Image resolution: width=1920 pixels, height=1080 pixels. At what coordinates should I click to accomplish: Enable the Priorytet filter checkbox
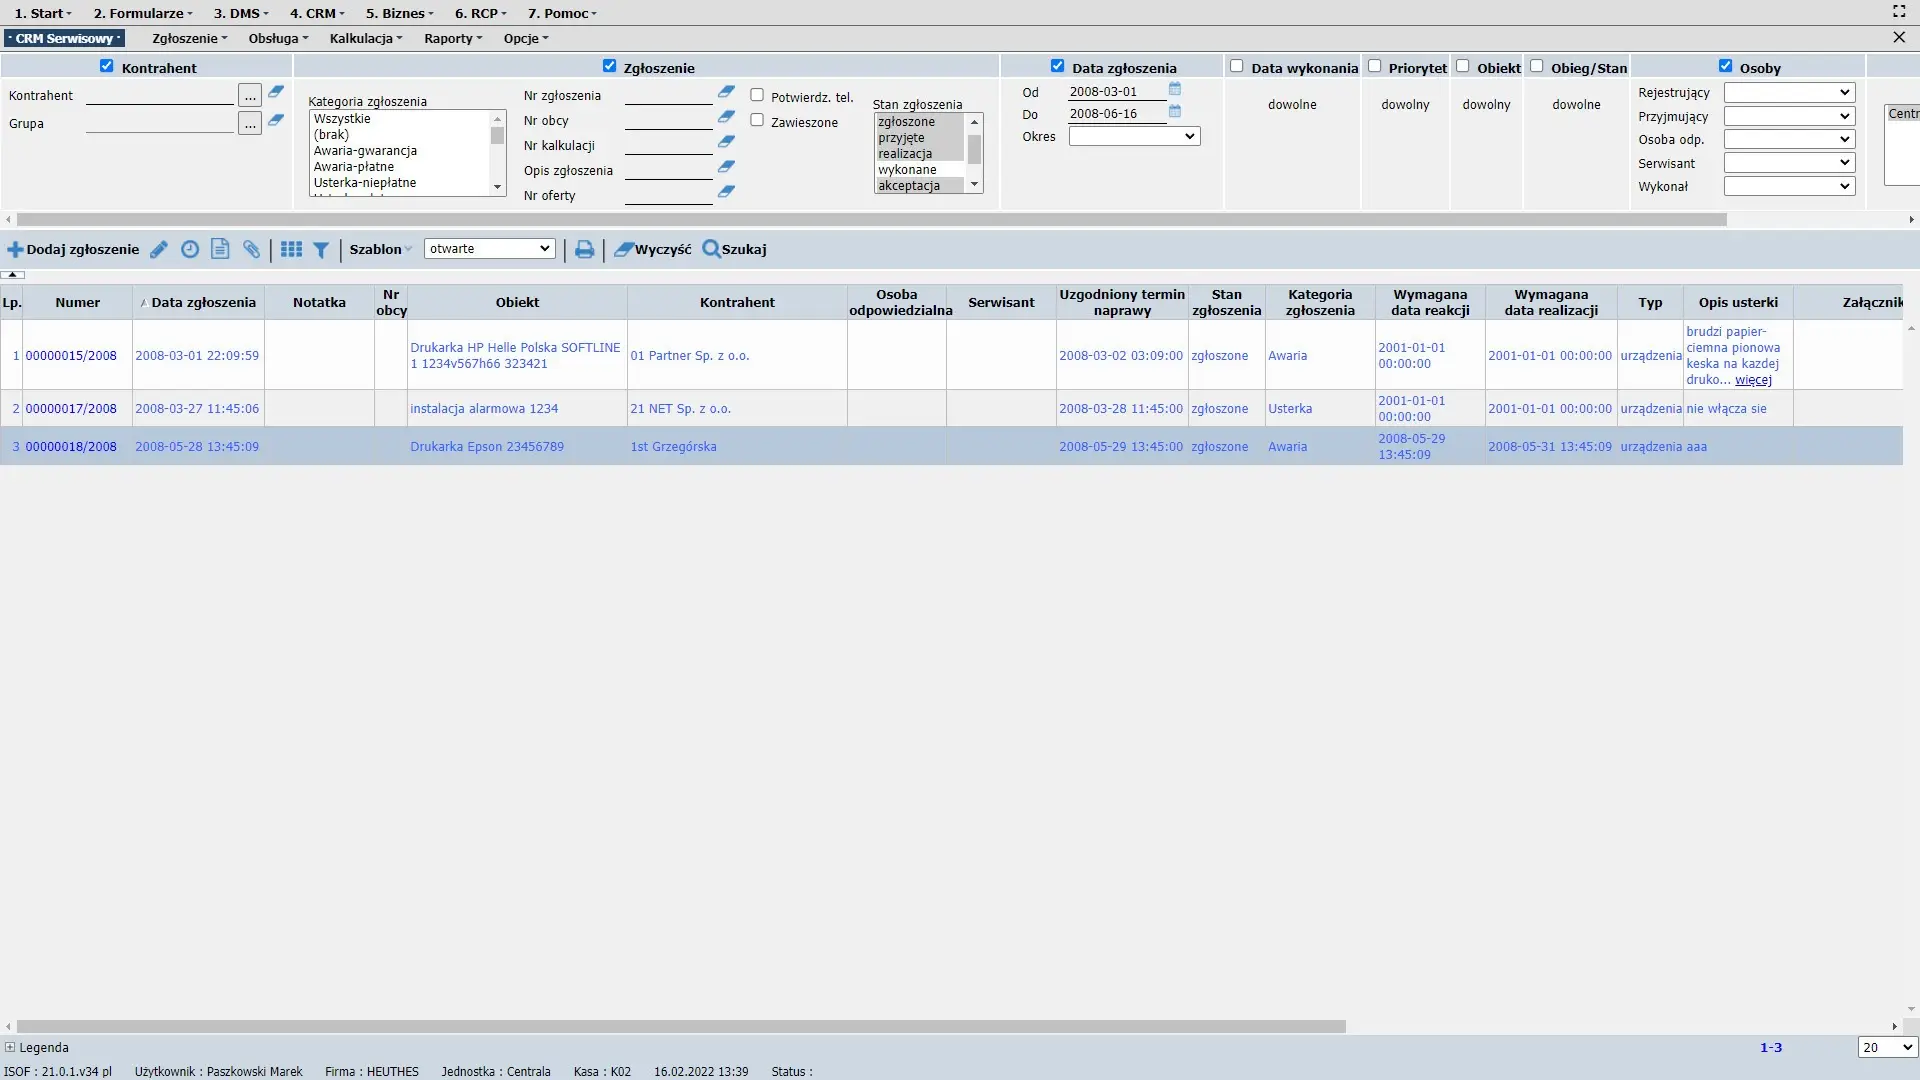point(1375,66)
